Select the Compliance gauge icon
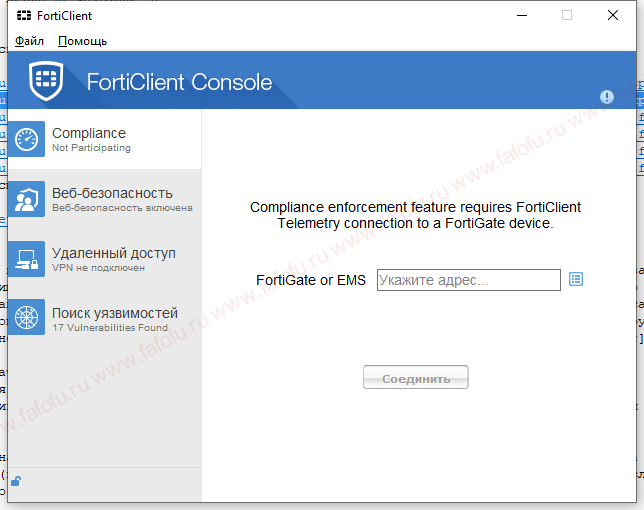Screen dimensions: 644x510 (27, 139)
